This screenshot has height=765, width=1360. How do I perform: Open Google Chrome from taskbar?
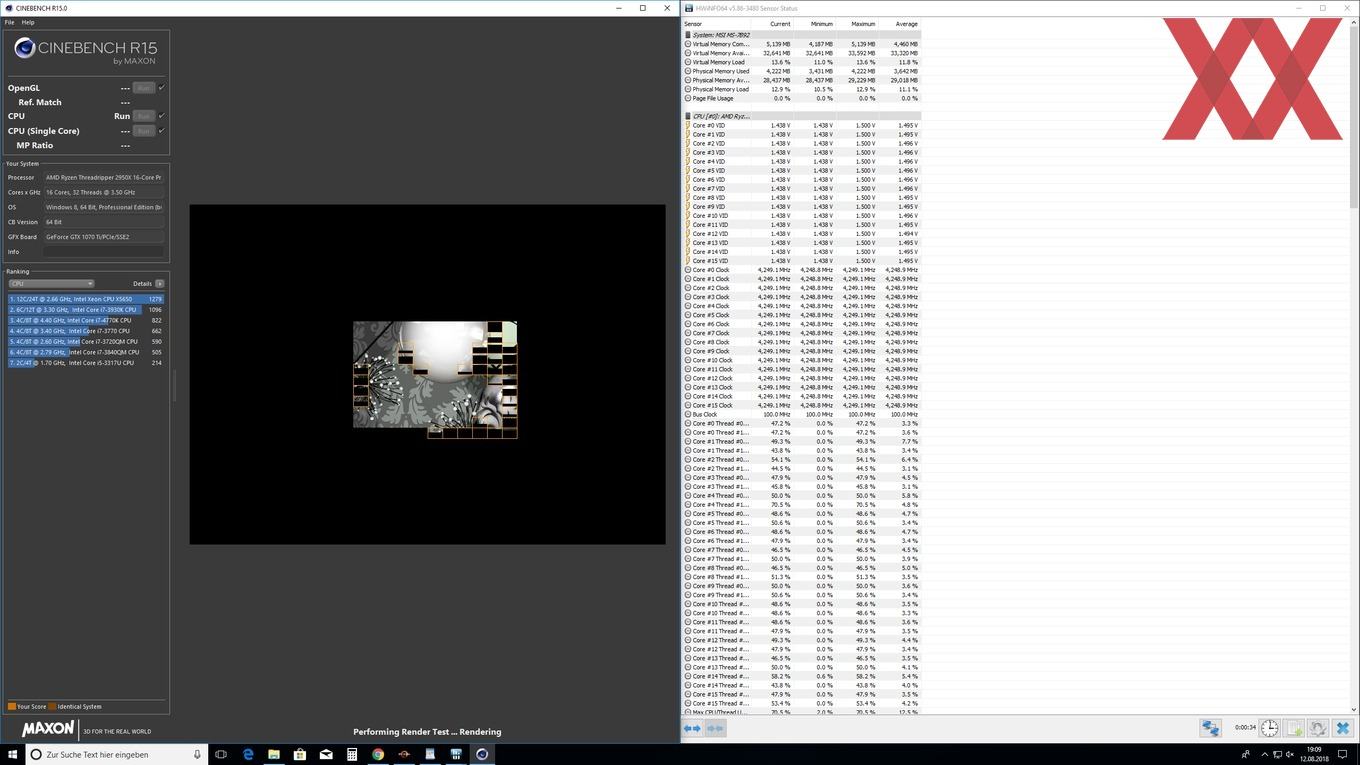tap(378, 754)
